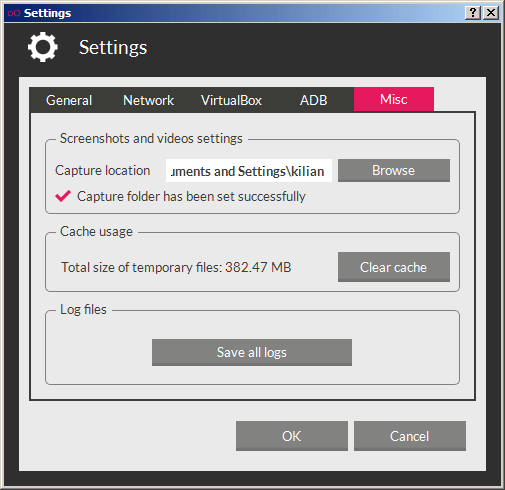This screenshot has height=490, width=505.
Task: Switch to the General tab
Action: click(69, 100)
